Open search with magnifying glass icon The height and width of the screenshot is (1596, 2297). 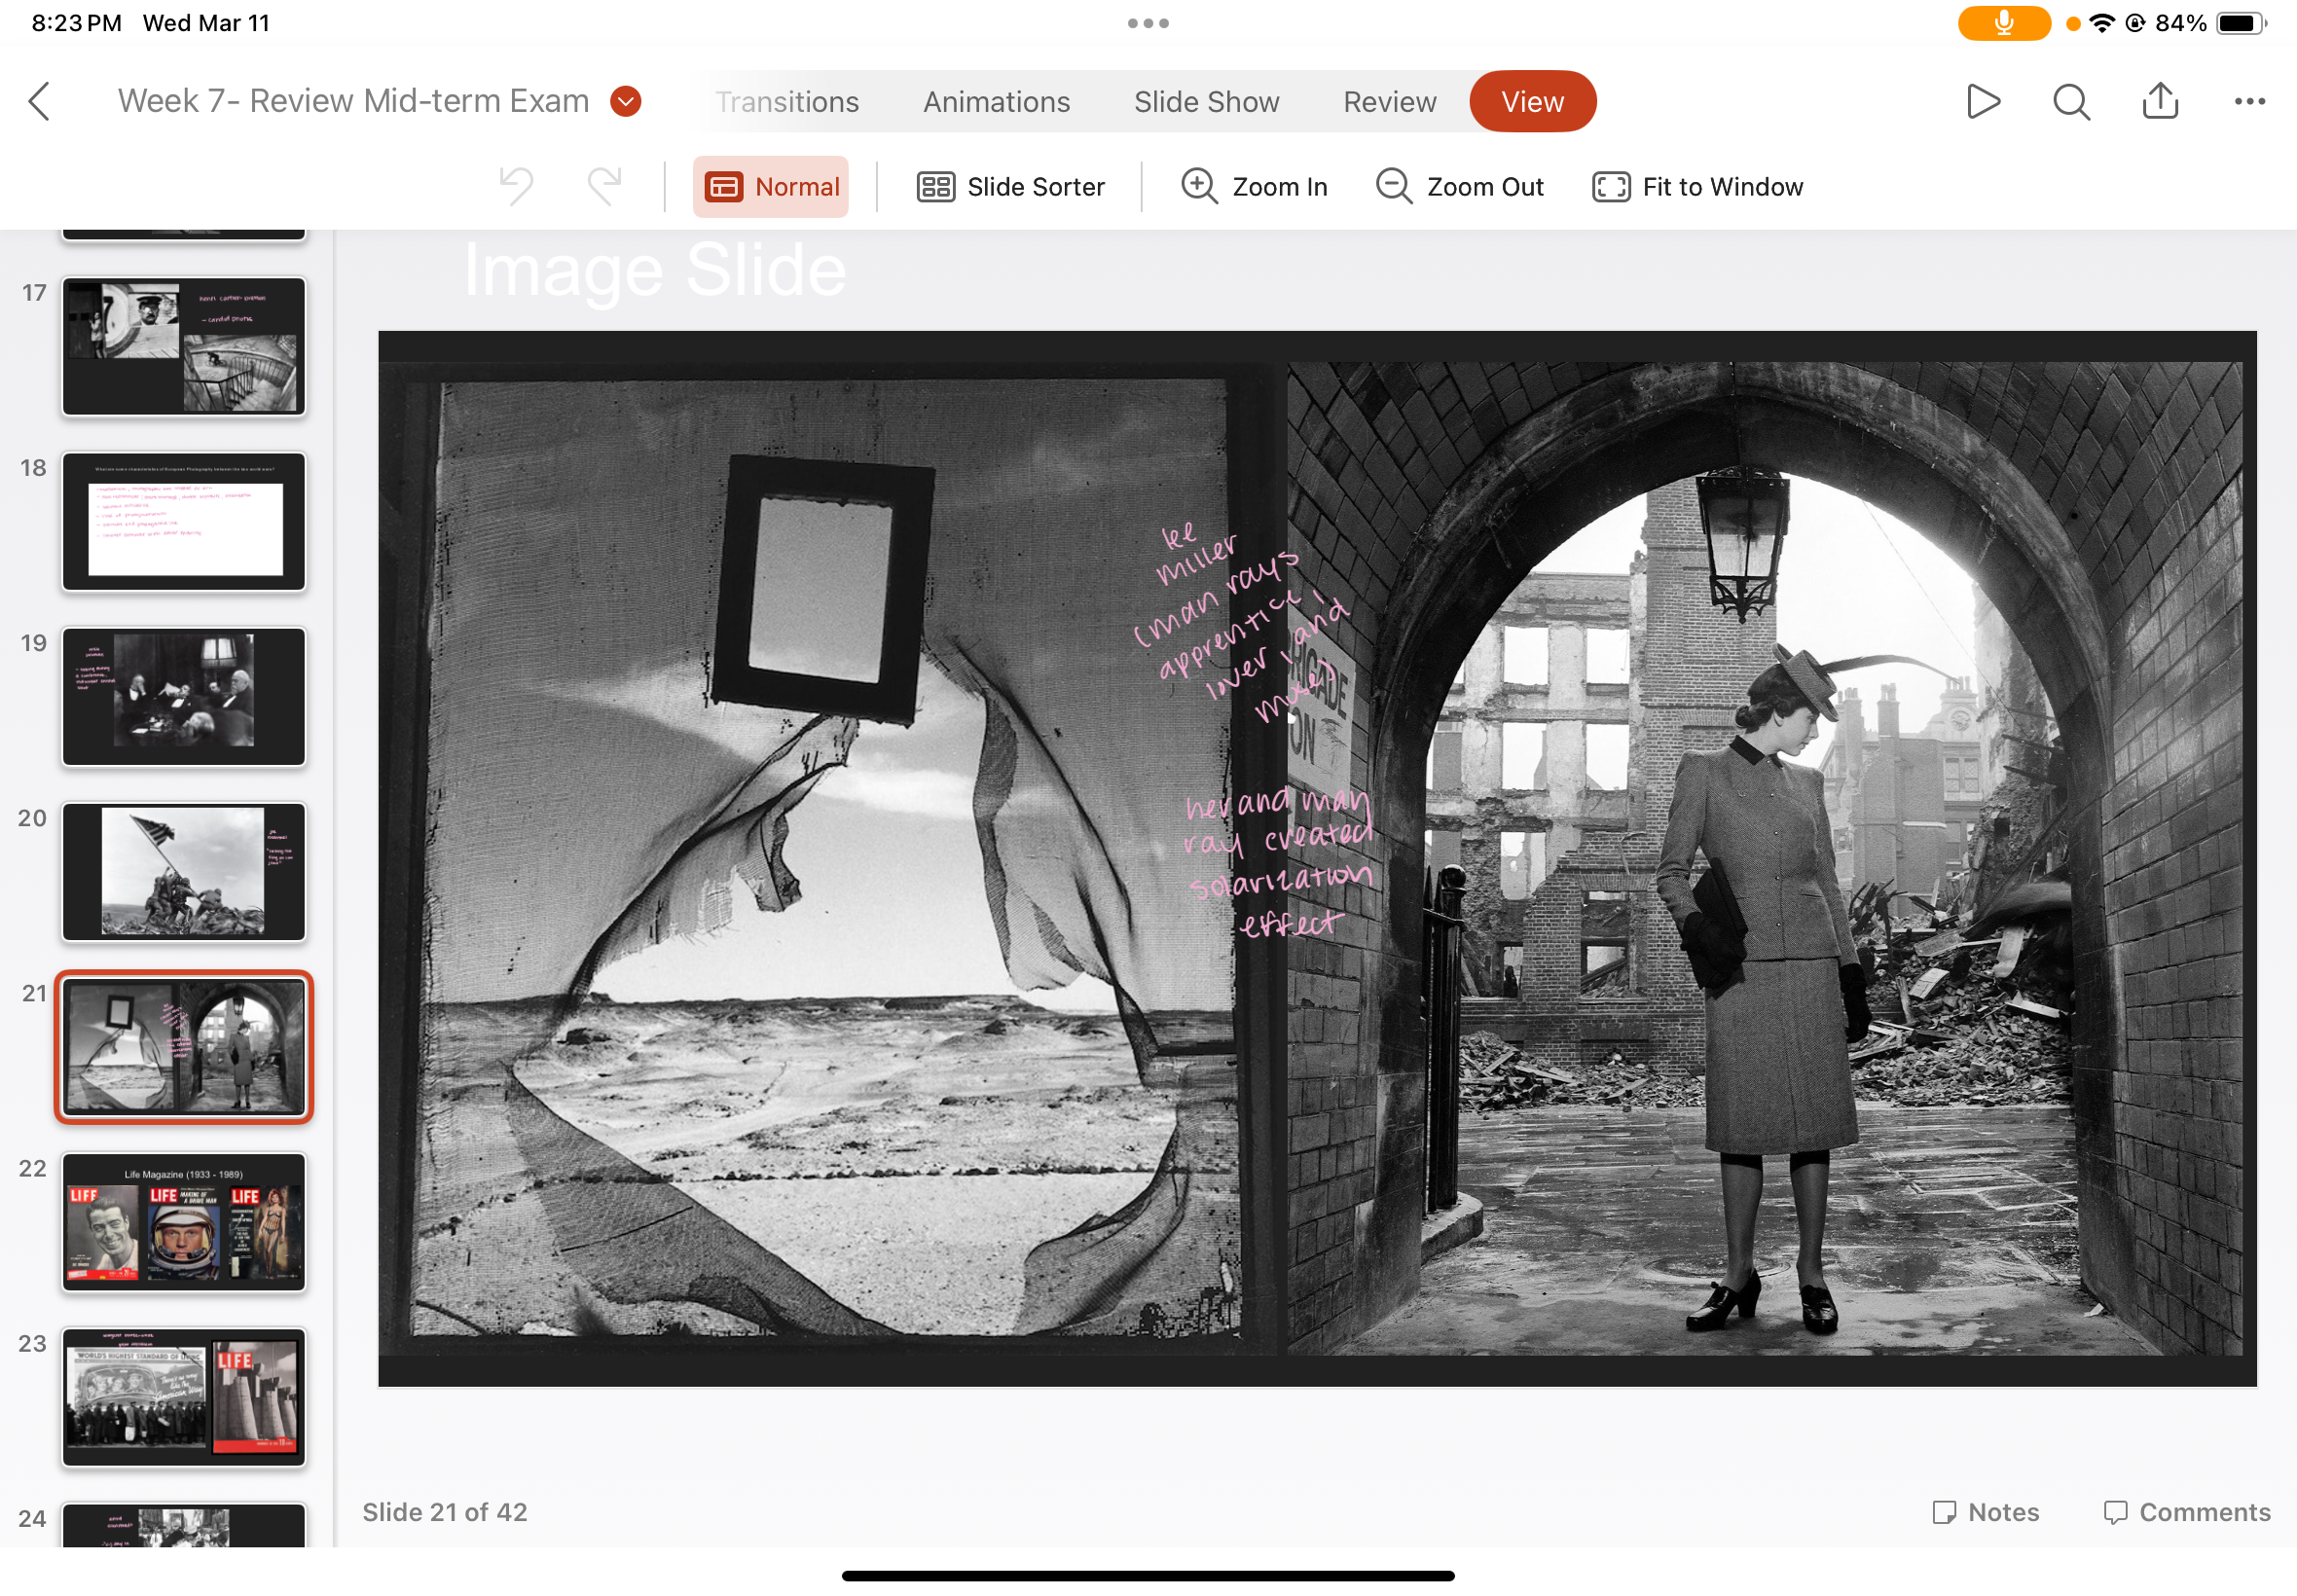coord(2071,101)
